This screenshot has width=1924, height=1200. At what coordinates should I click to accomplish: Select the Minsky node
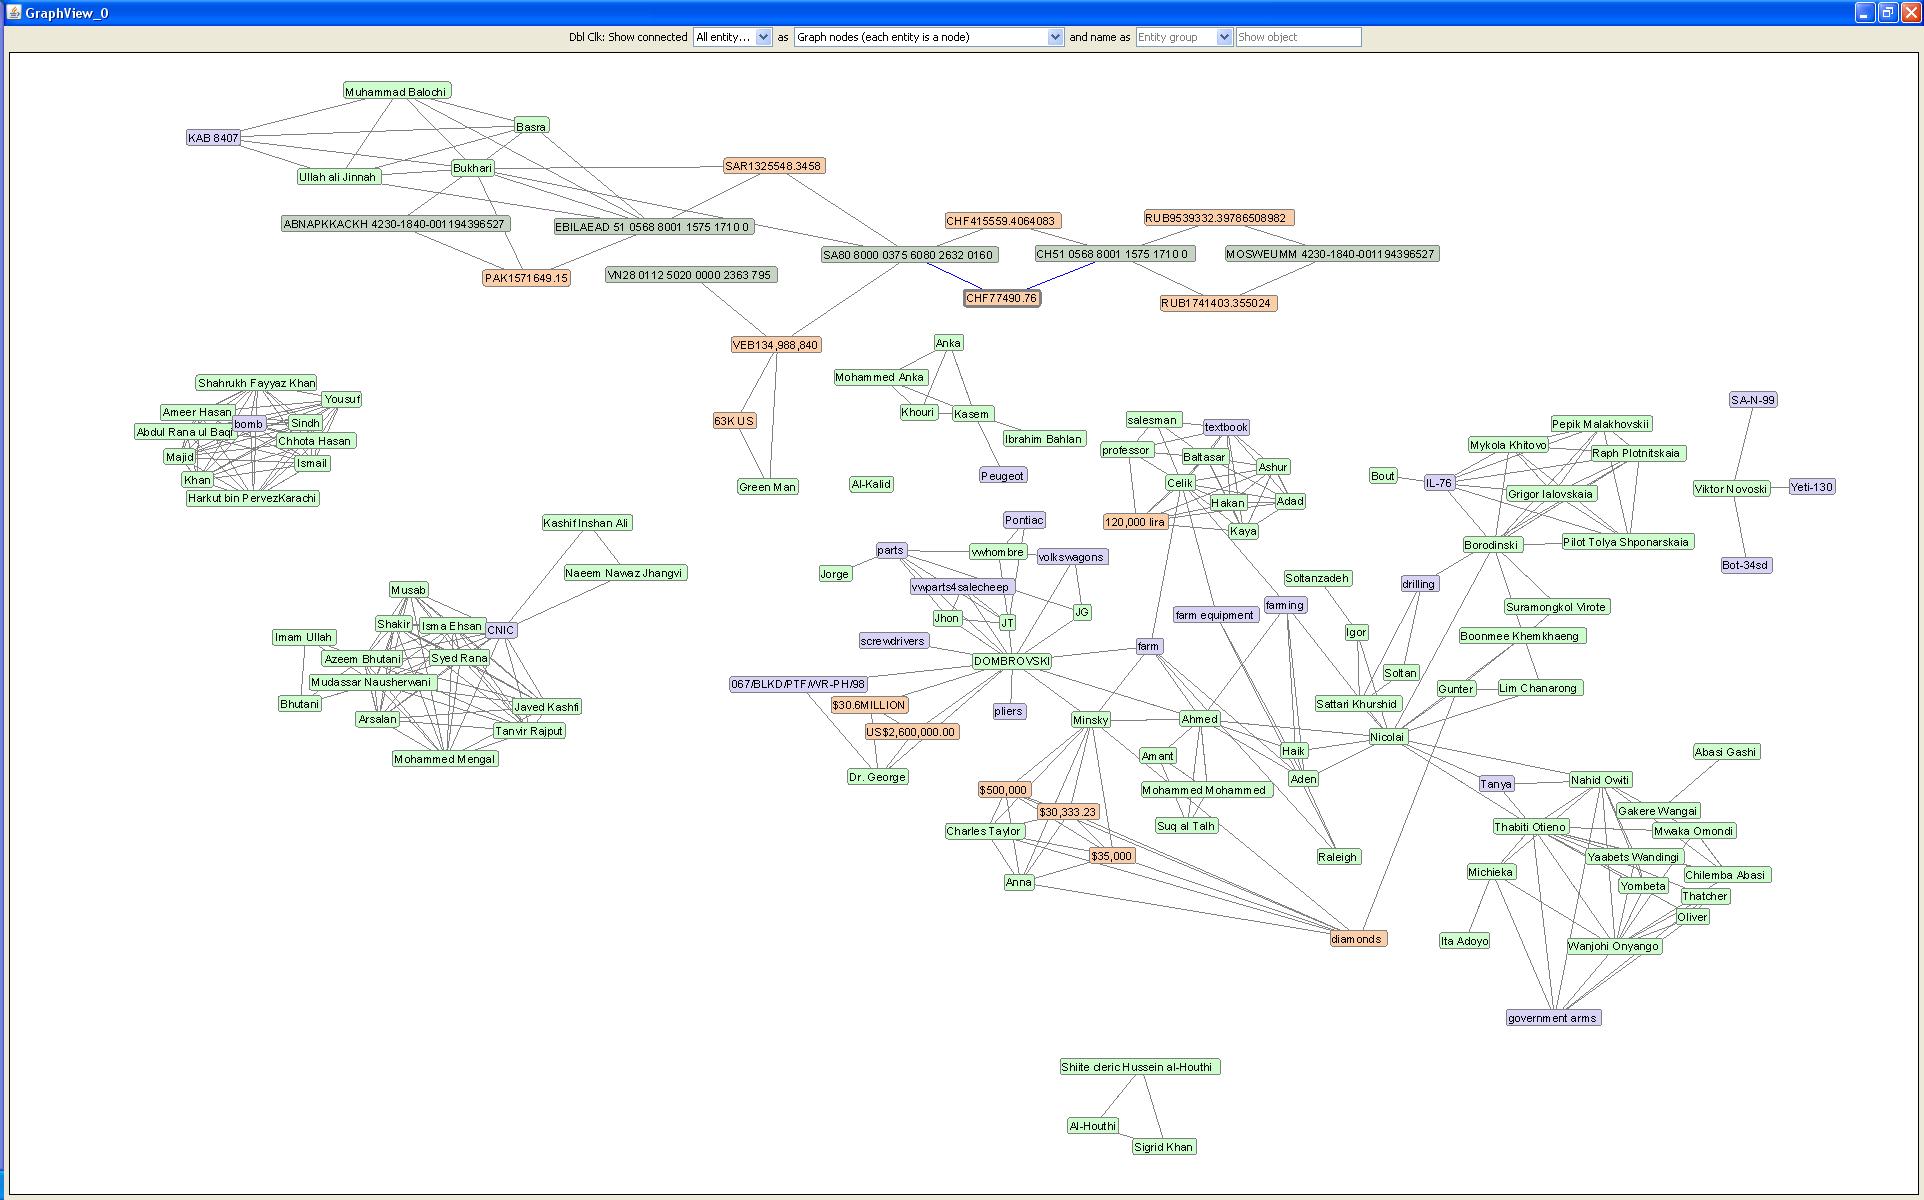point(1091,720)
